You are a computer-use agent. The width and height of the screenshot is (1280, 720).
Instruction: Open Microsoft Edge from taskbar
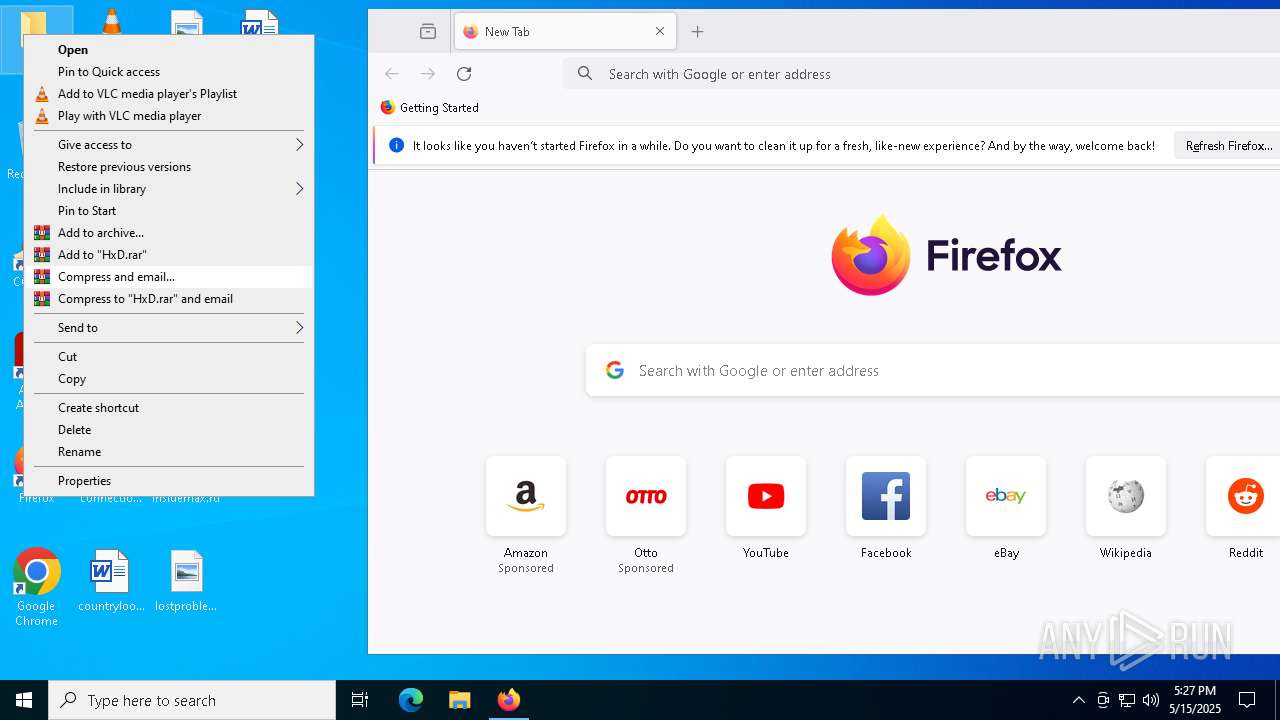411,700
